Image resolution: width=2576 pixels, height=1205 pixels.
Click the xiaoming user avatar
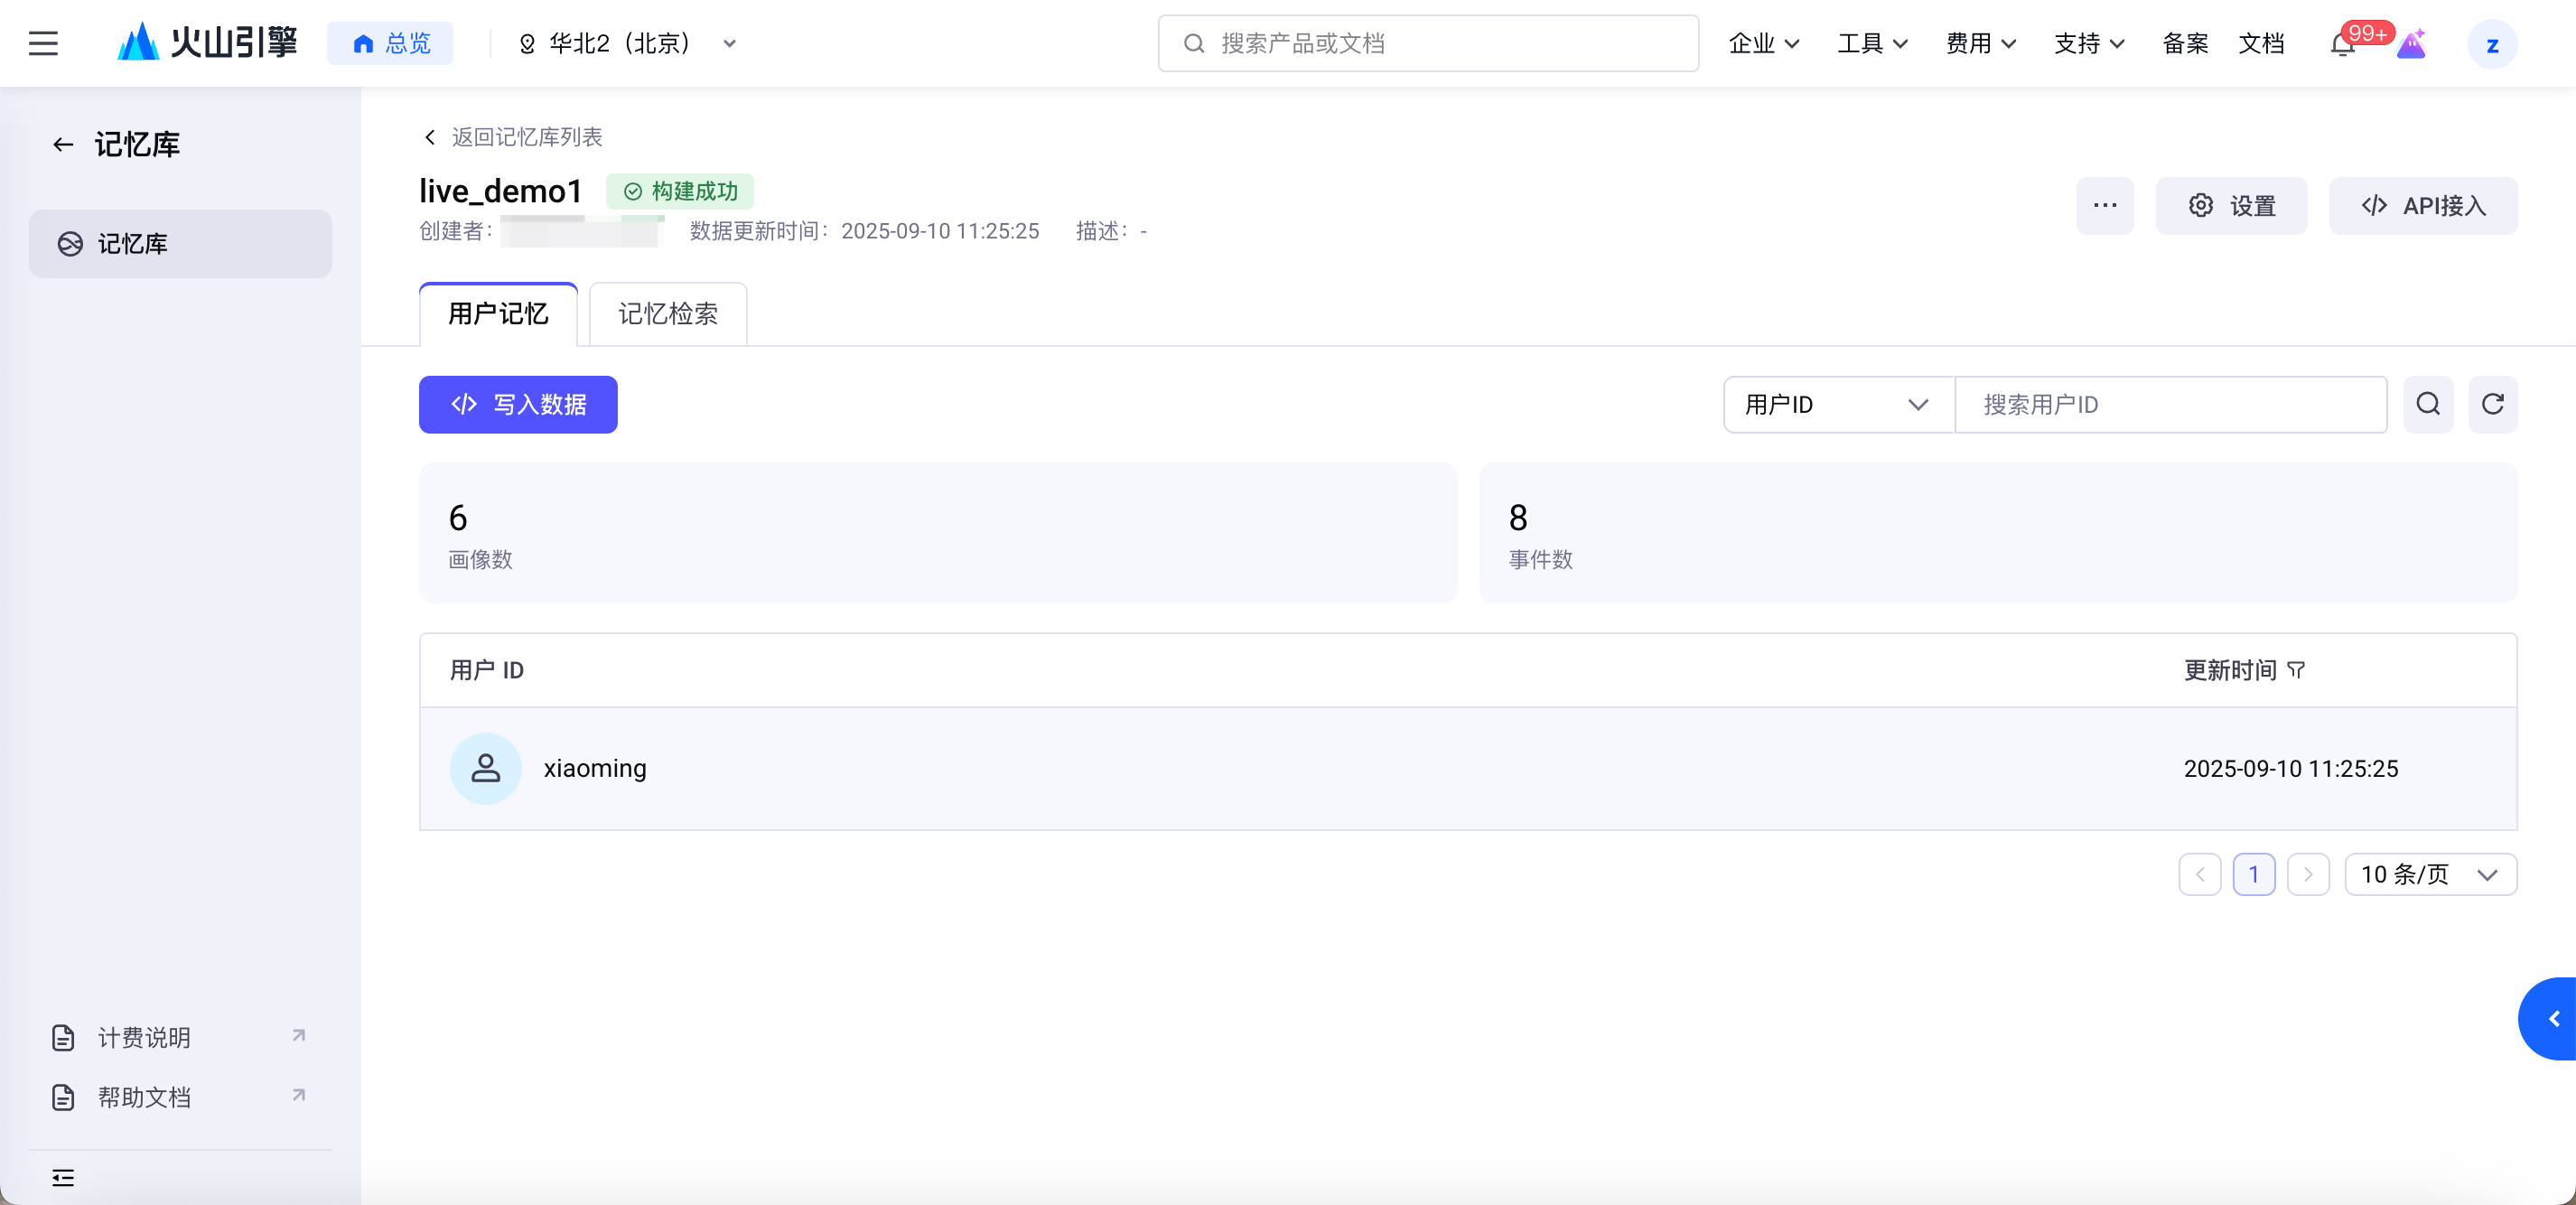[485, 768]
